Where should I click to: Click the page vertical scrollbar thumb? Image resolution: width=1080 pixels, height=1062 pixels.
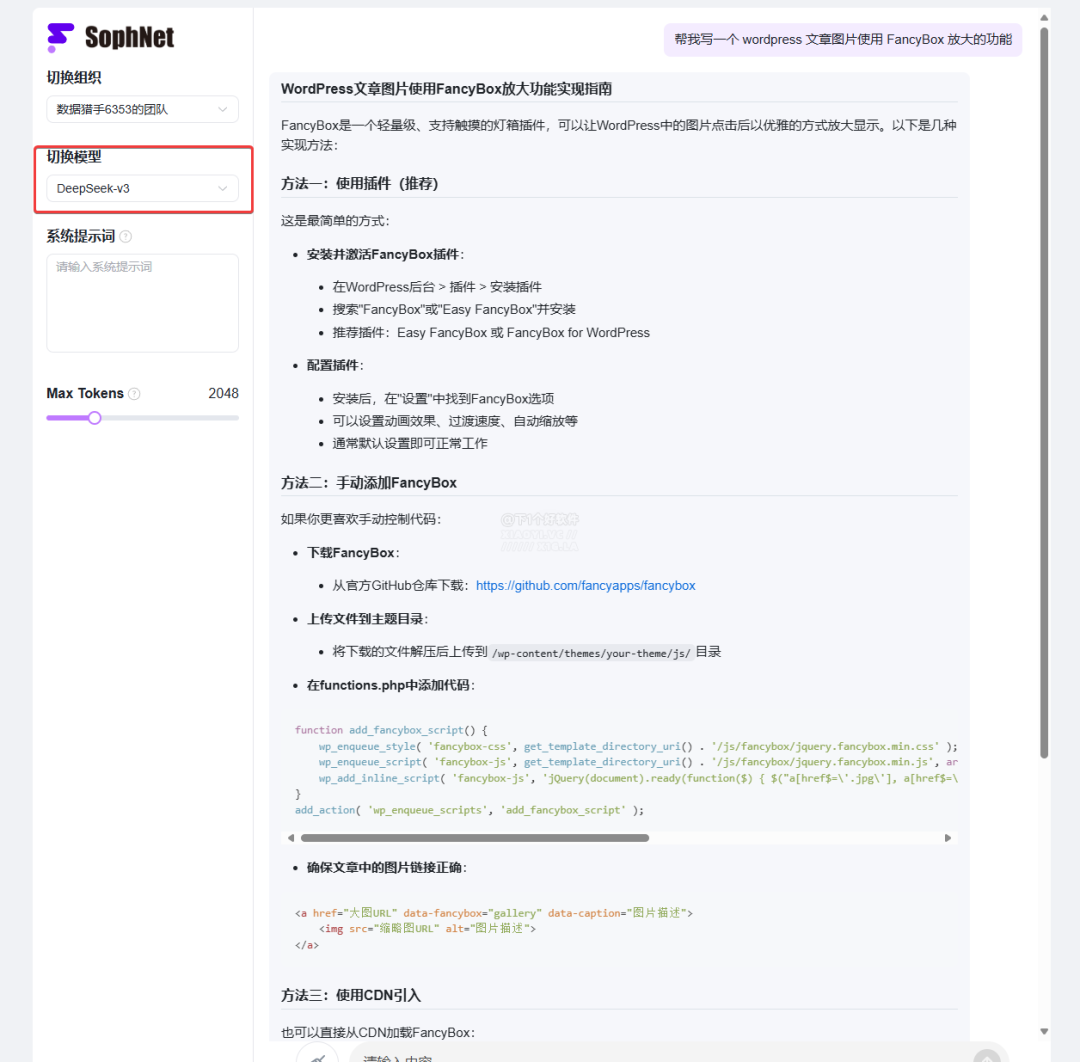pyautogui.click(x=1044, y=390)
